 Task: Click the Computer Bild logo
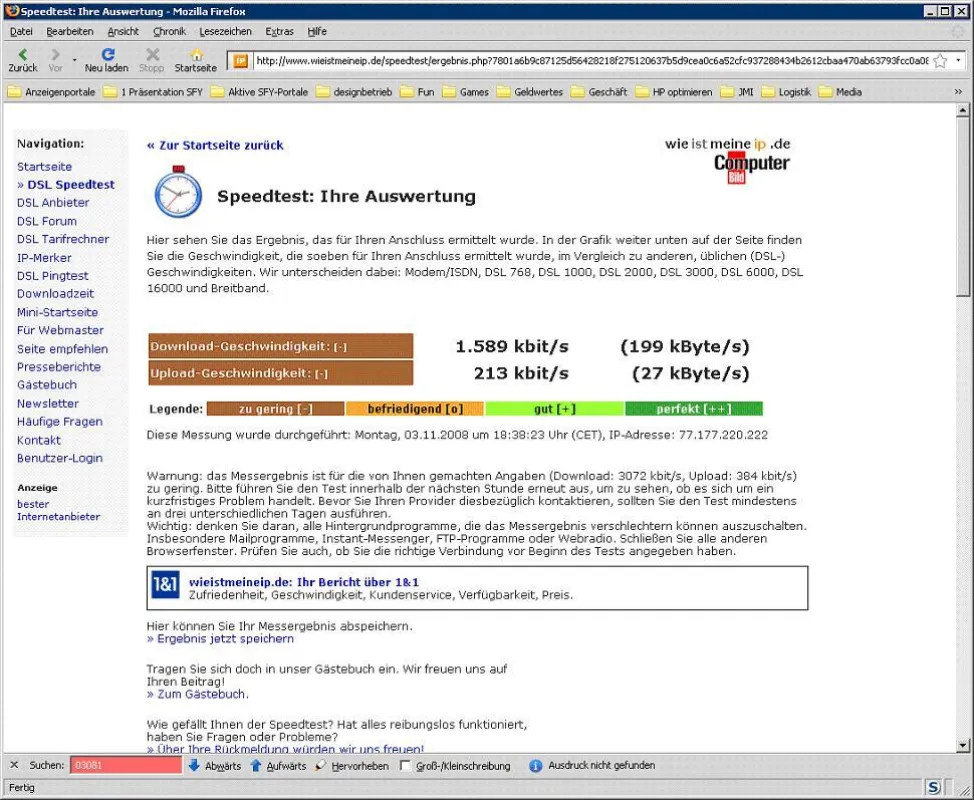pos(752,168)
